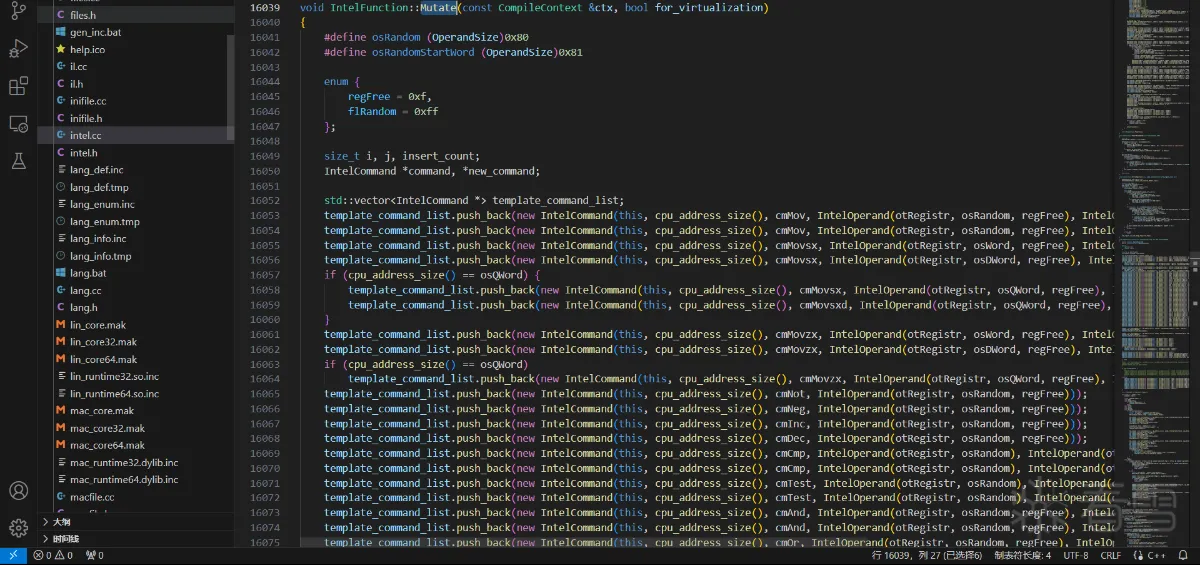Click the highlighted Mutate function name
The image size is (1200, 565).
438,8
